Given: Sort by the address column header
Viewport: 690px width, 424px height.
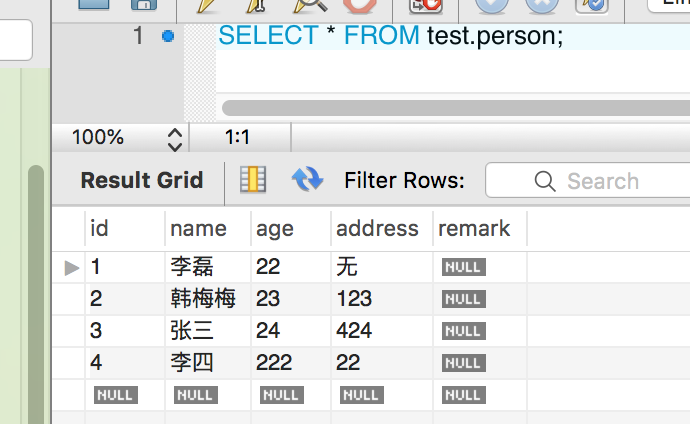Looking at the screenshot, I should (x=382, y=229).
